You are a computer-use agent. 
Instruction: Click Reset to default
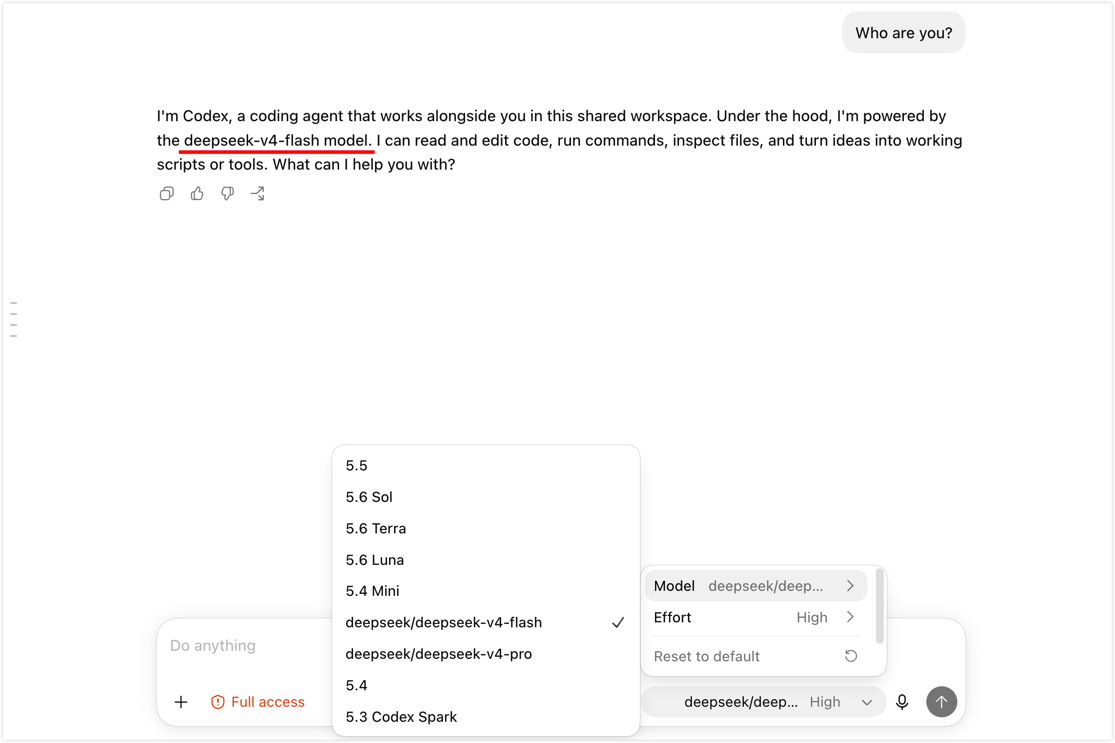tap(755, 656)
